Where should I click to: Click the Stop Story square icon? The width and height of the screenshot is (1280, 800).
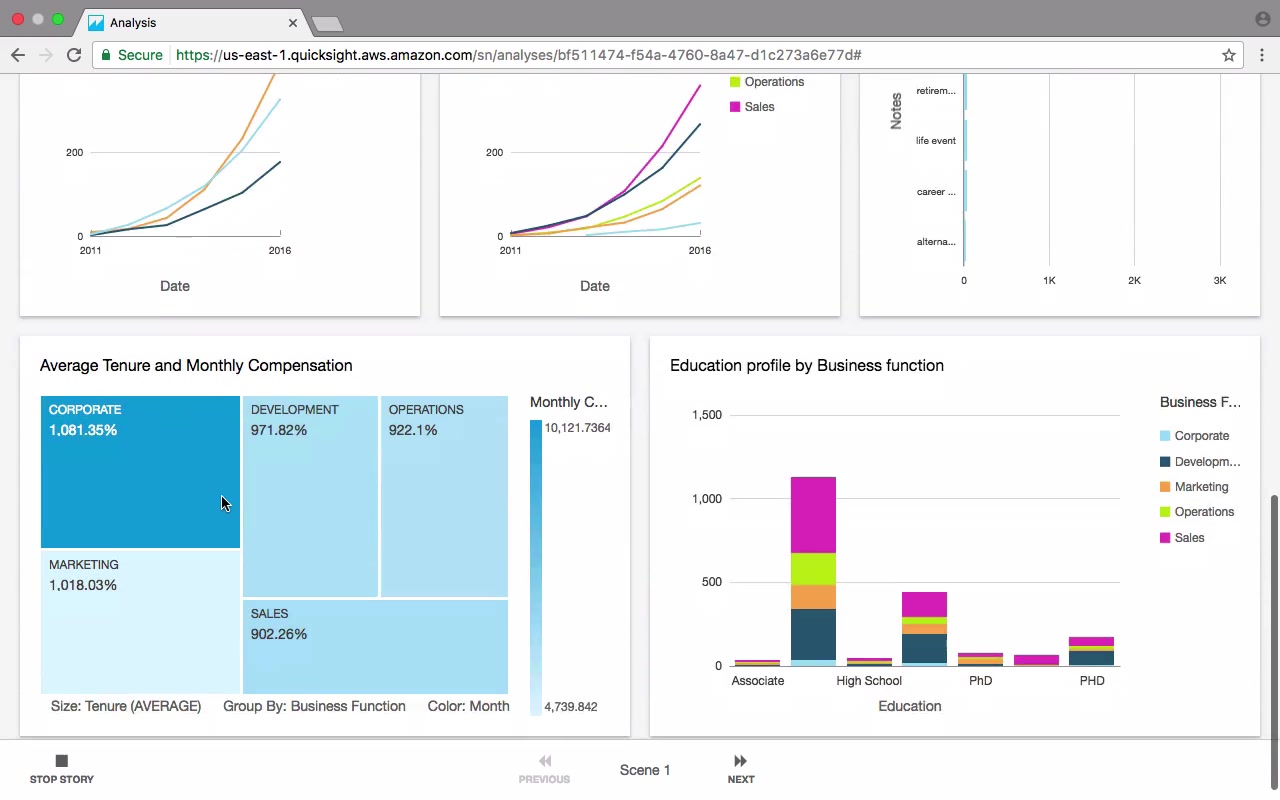(x=61, y=761)
